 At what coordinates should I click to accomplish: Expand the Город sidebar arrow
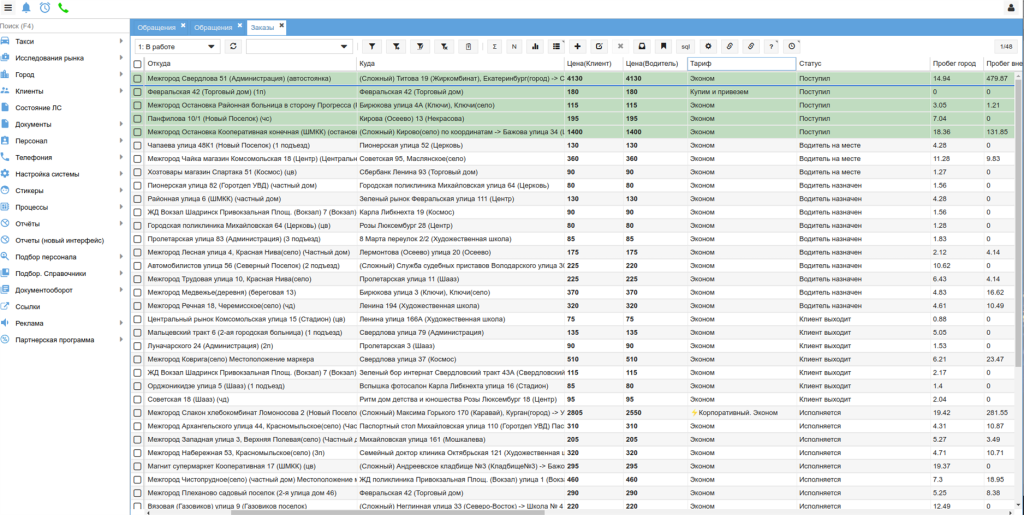coord(121,74)
